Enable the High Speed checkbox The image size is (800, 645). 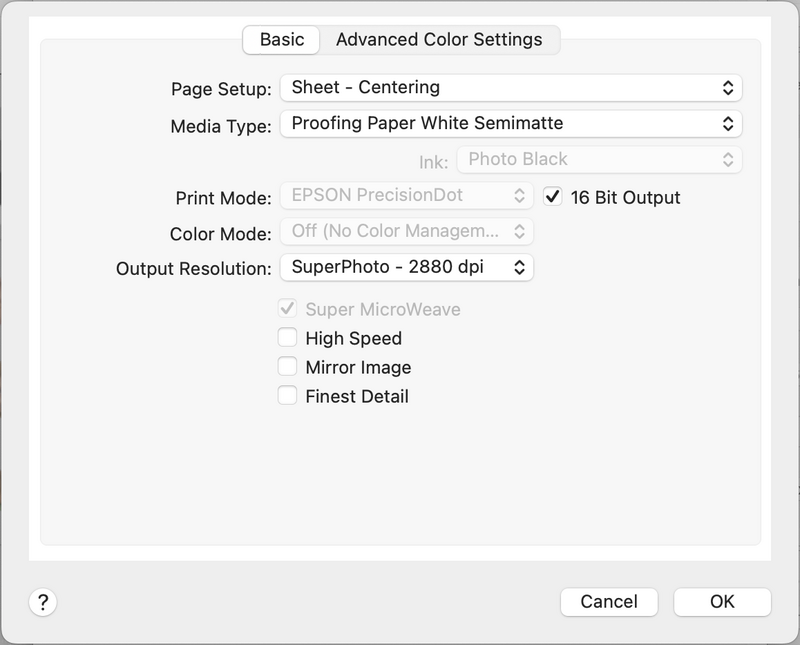coord(288,338)
